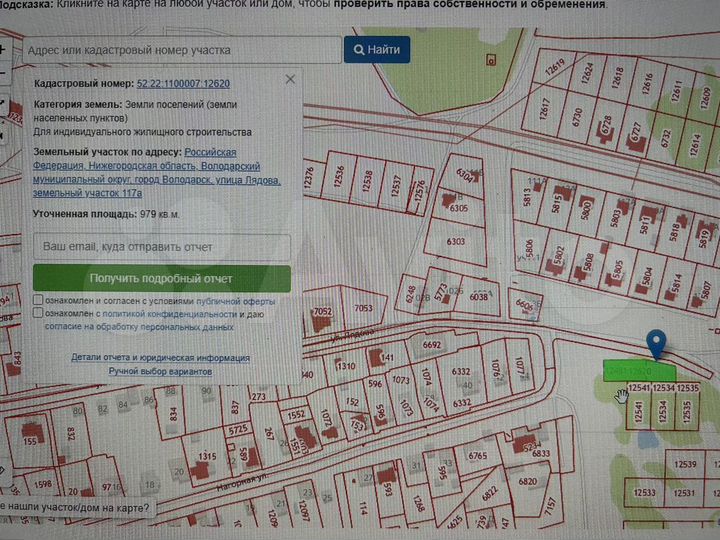The height and width of the screenshot is (540, 720).
Task: Click the map zoom-in plus button
Action: (x=4, y=48)
